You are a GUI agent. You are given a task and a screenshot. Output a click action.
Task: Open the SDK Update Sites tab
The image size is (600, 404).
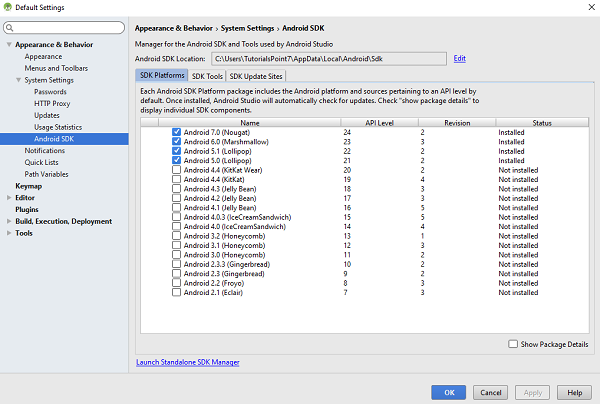(256, 76)
